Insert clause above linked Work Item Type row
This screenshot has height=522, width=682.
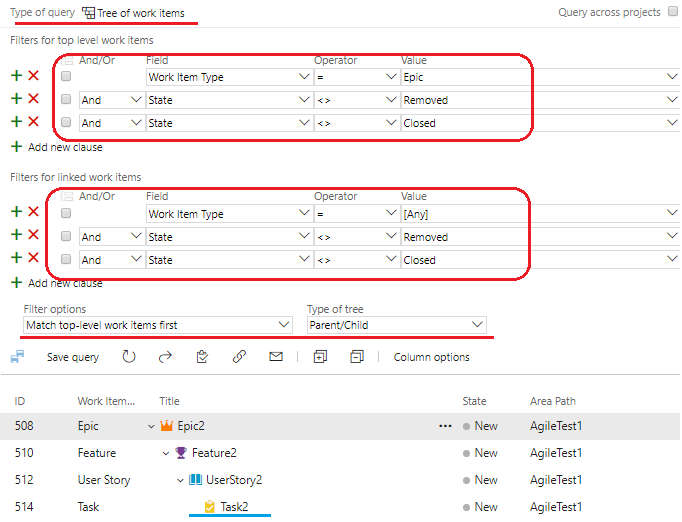tap(16, 213)
